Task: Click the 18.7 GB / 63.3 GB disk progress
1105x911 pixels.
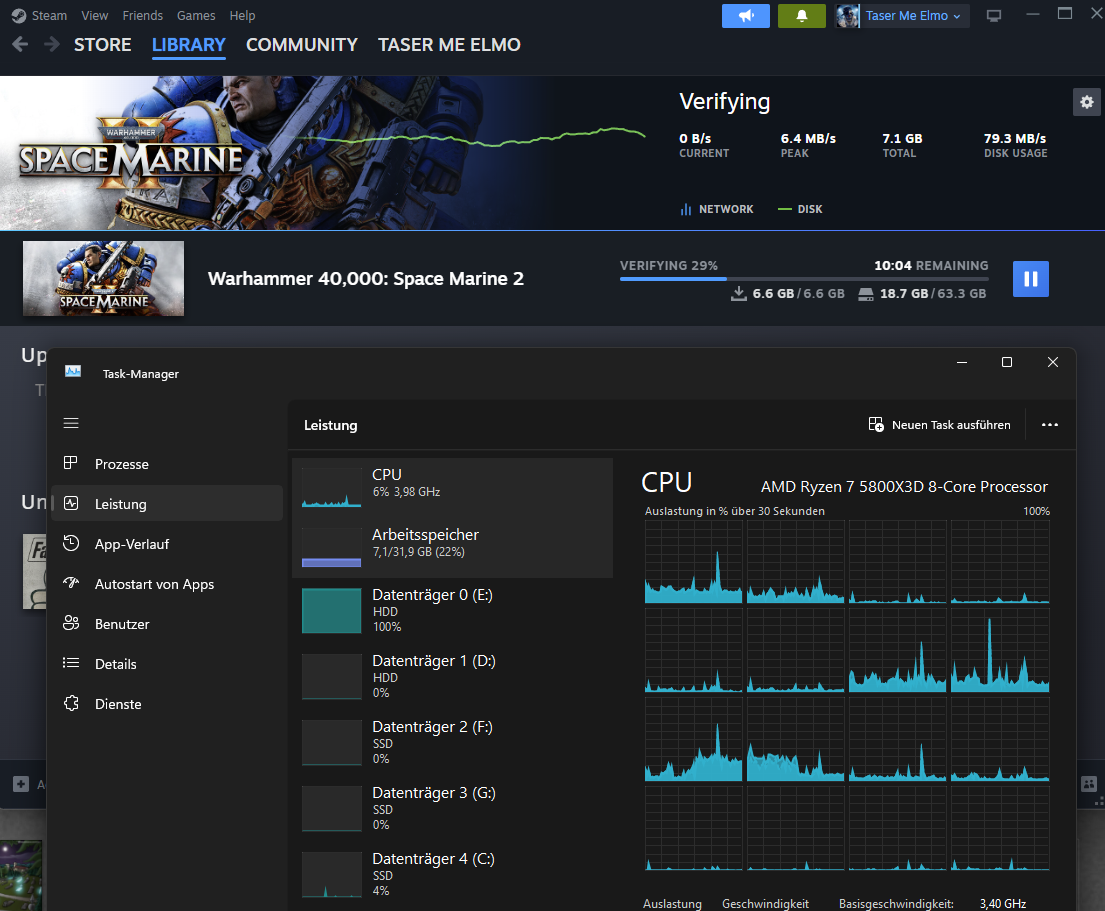Action: [x=922, y=294]
